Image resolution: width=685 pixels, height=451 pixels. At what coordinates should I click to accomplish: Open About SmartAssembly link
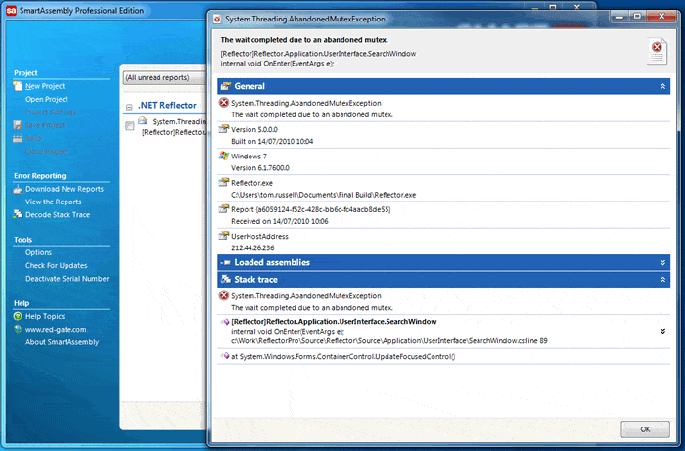pyautogui.click(x=62, y=343)
